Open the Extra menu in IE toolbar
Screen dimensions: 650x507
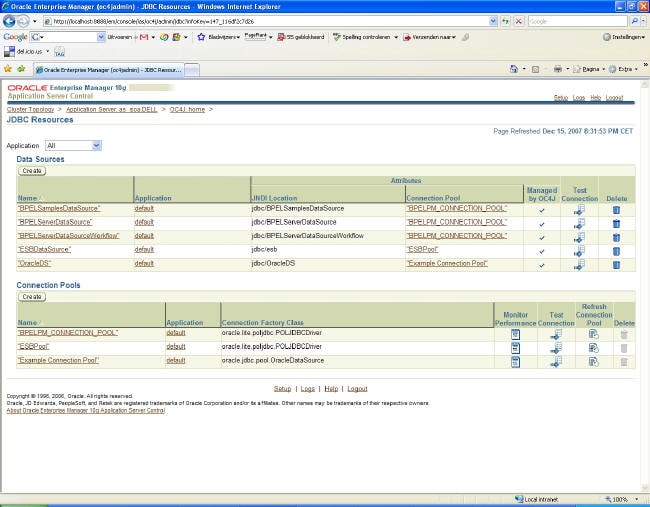pyautogui.click(x=624, y=69)
